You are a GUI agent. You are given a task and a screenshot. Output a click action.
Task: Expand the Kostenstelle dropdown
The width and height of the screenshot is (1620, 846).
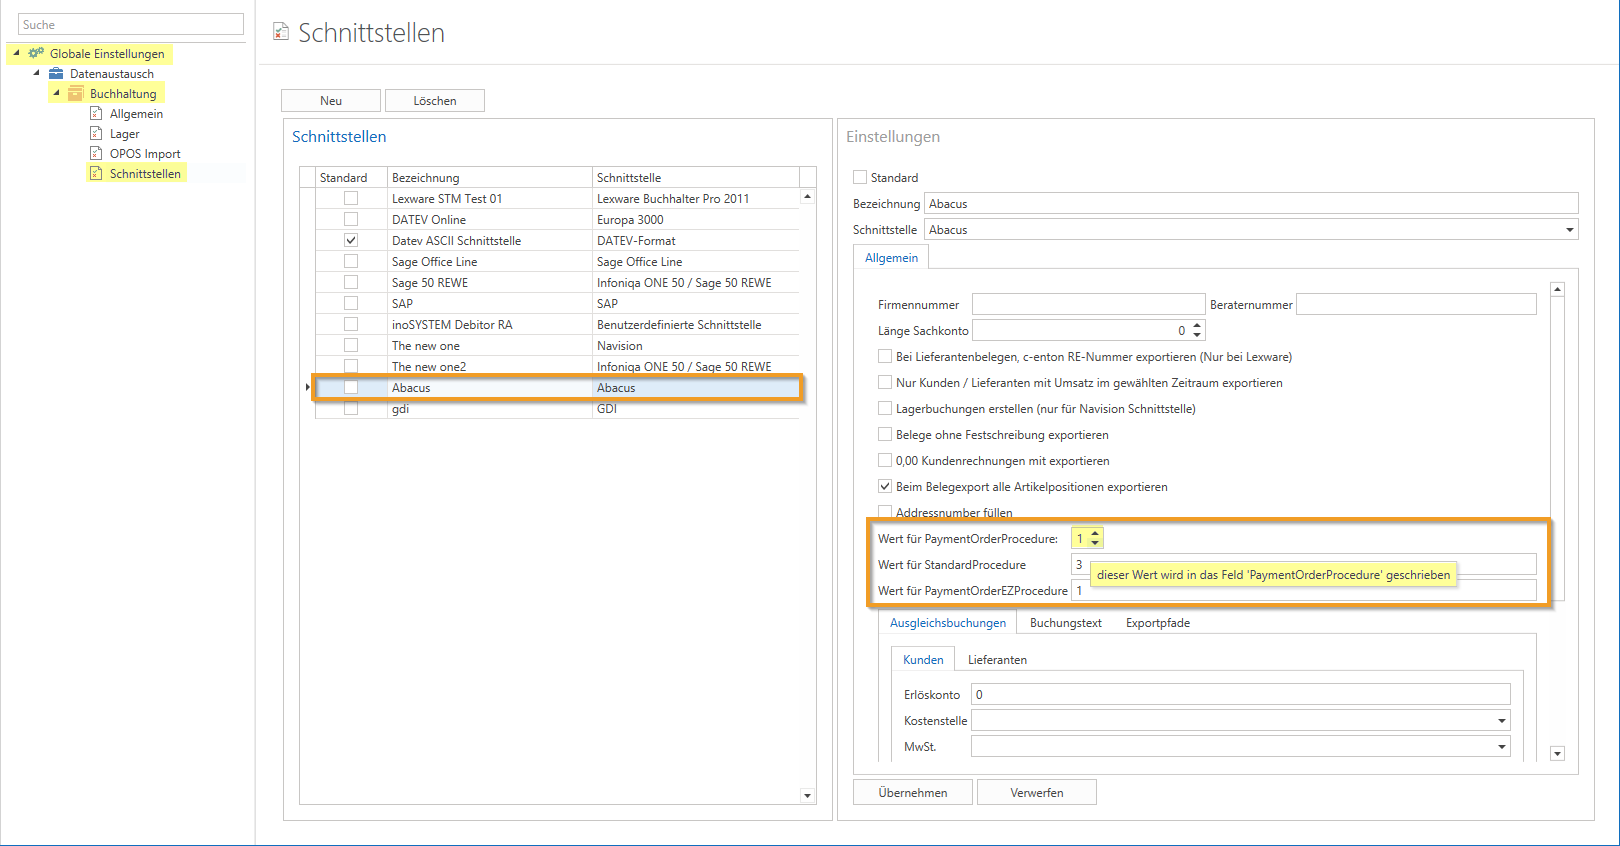point(1501,721)
